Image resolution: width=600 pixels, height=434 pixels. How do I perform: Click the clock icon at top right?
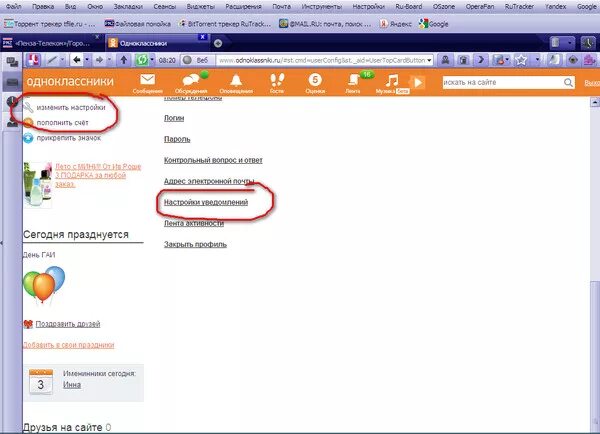(x=587, y=43)
